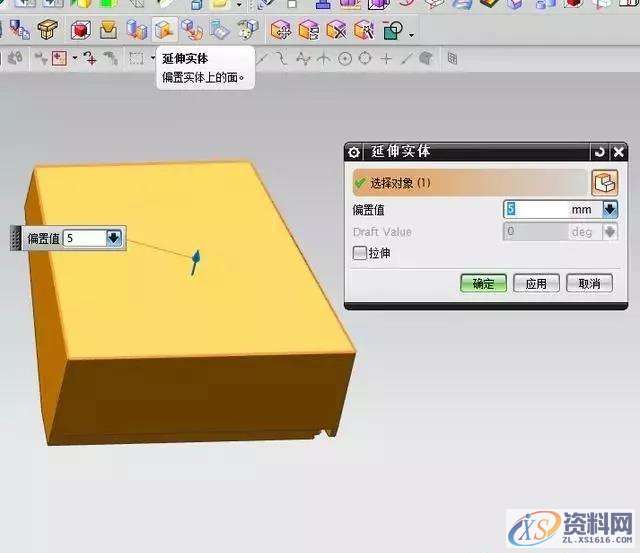Viewport: 640px width, 553px height.
Task: Click the 选择对象 (1) selection row
Action: point(468,183)
